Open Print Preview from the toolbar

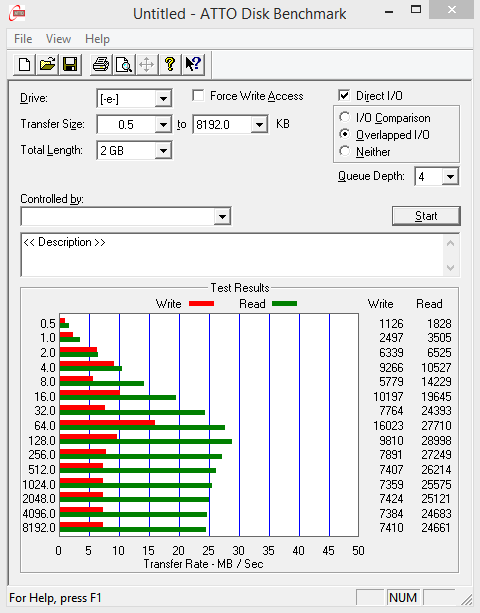click(124, 65)
